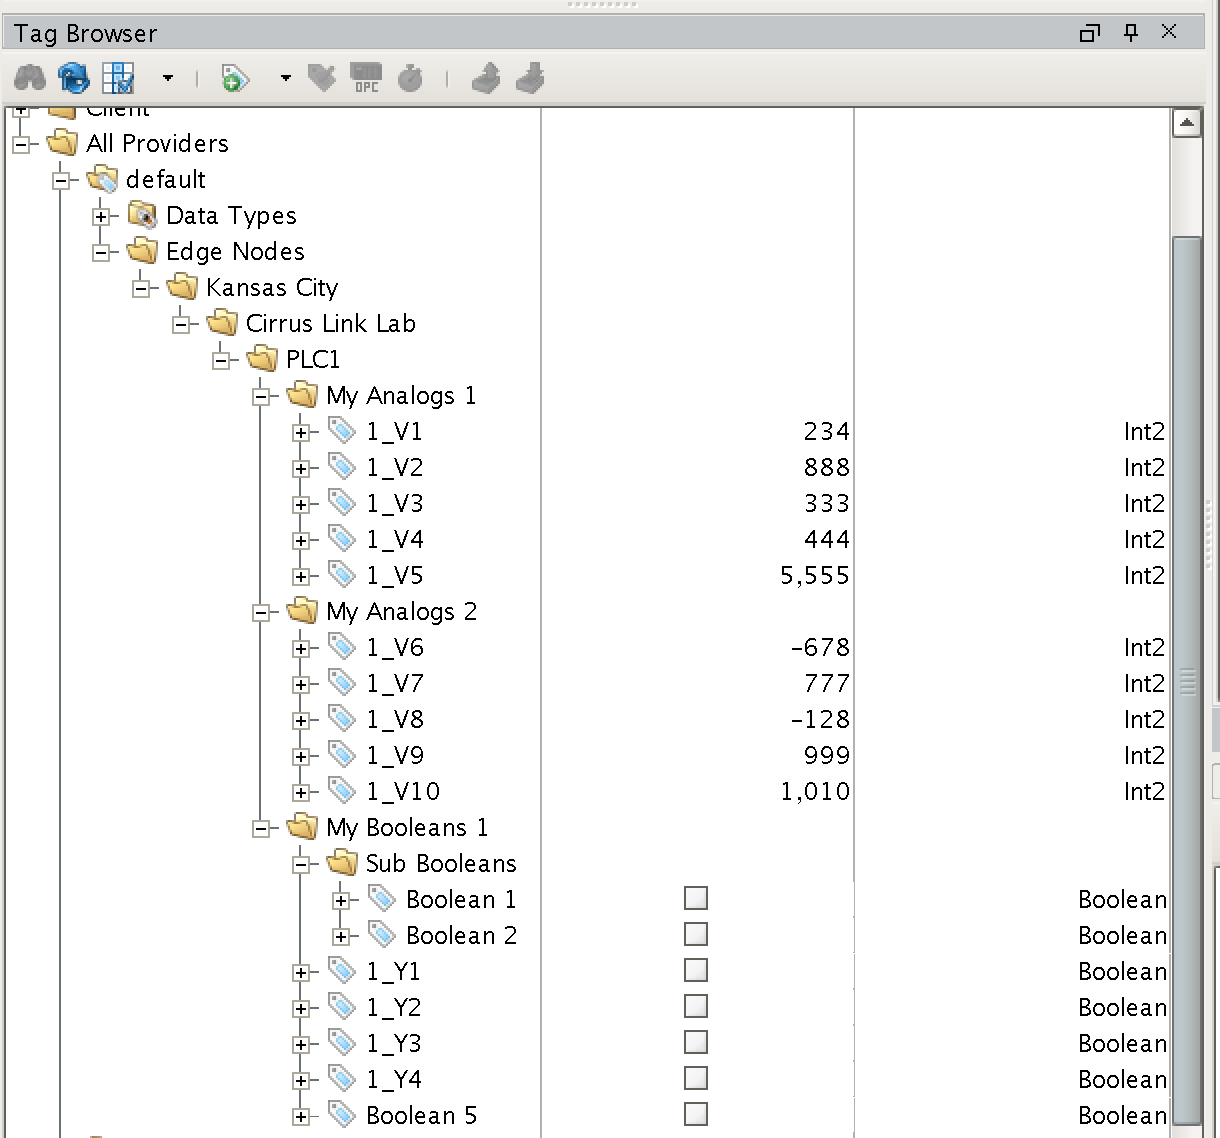Viewport: 1220px width, 1138px height.
Task: Click the stopwatch scan class icon
Action: (x=410, y=77)
